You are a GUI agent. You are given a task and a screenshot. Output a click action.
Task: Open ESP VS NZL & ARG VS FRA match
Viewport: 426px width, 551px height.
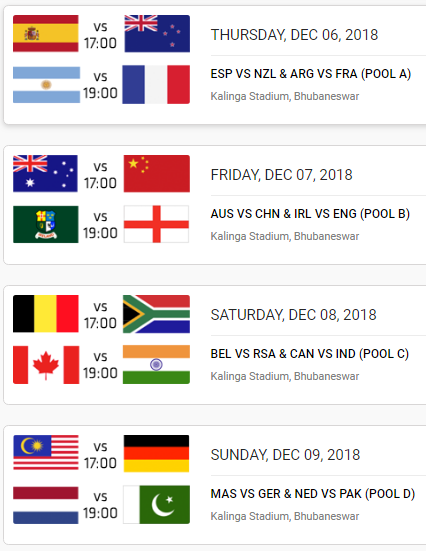coord(311,74)
